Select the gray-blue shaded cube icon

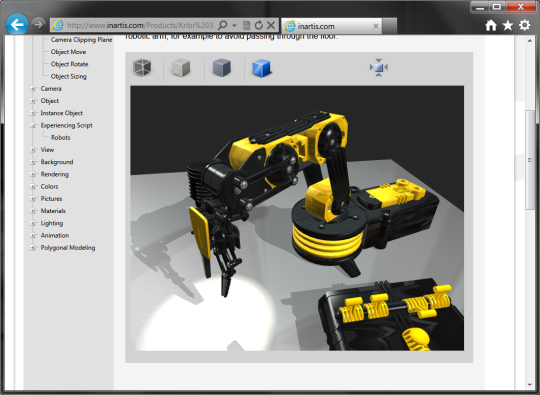coord(221,67)
